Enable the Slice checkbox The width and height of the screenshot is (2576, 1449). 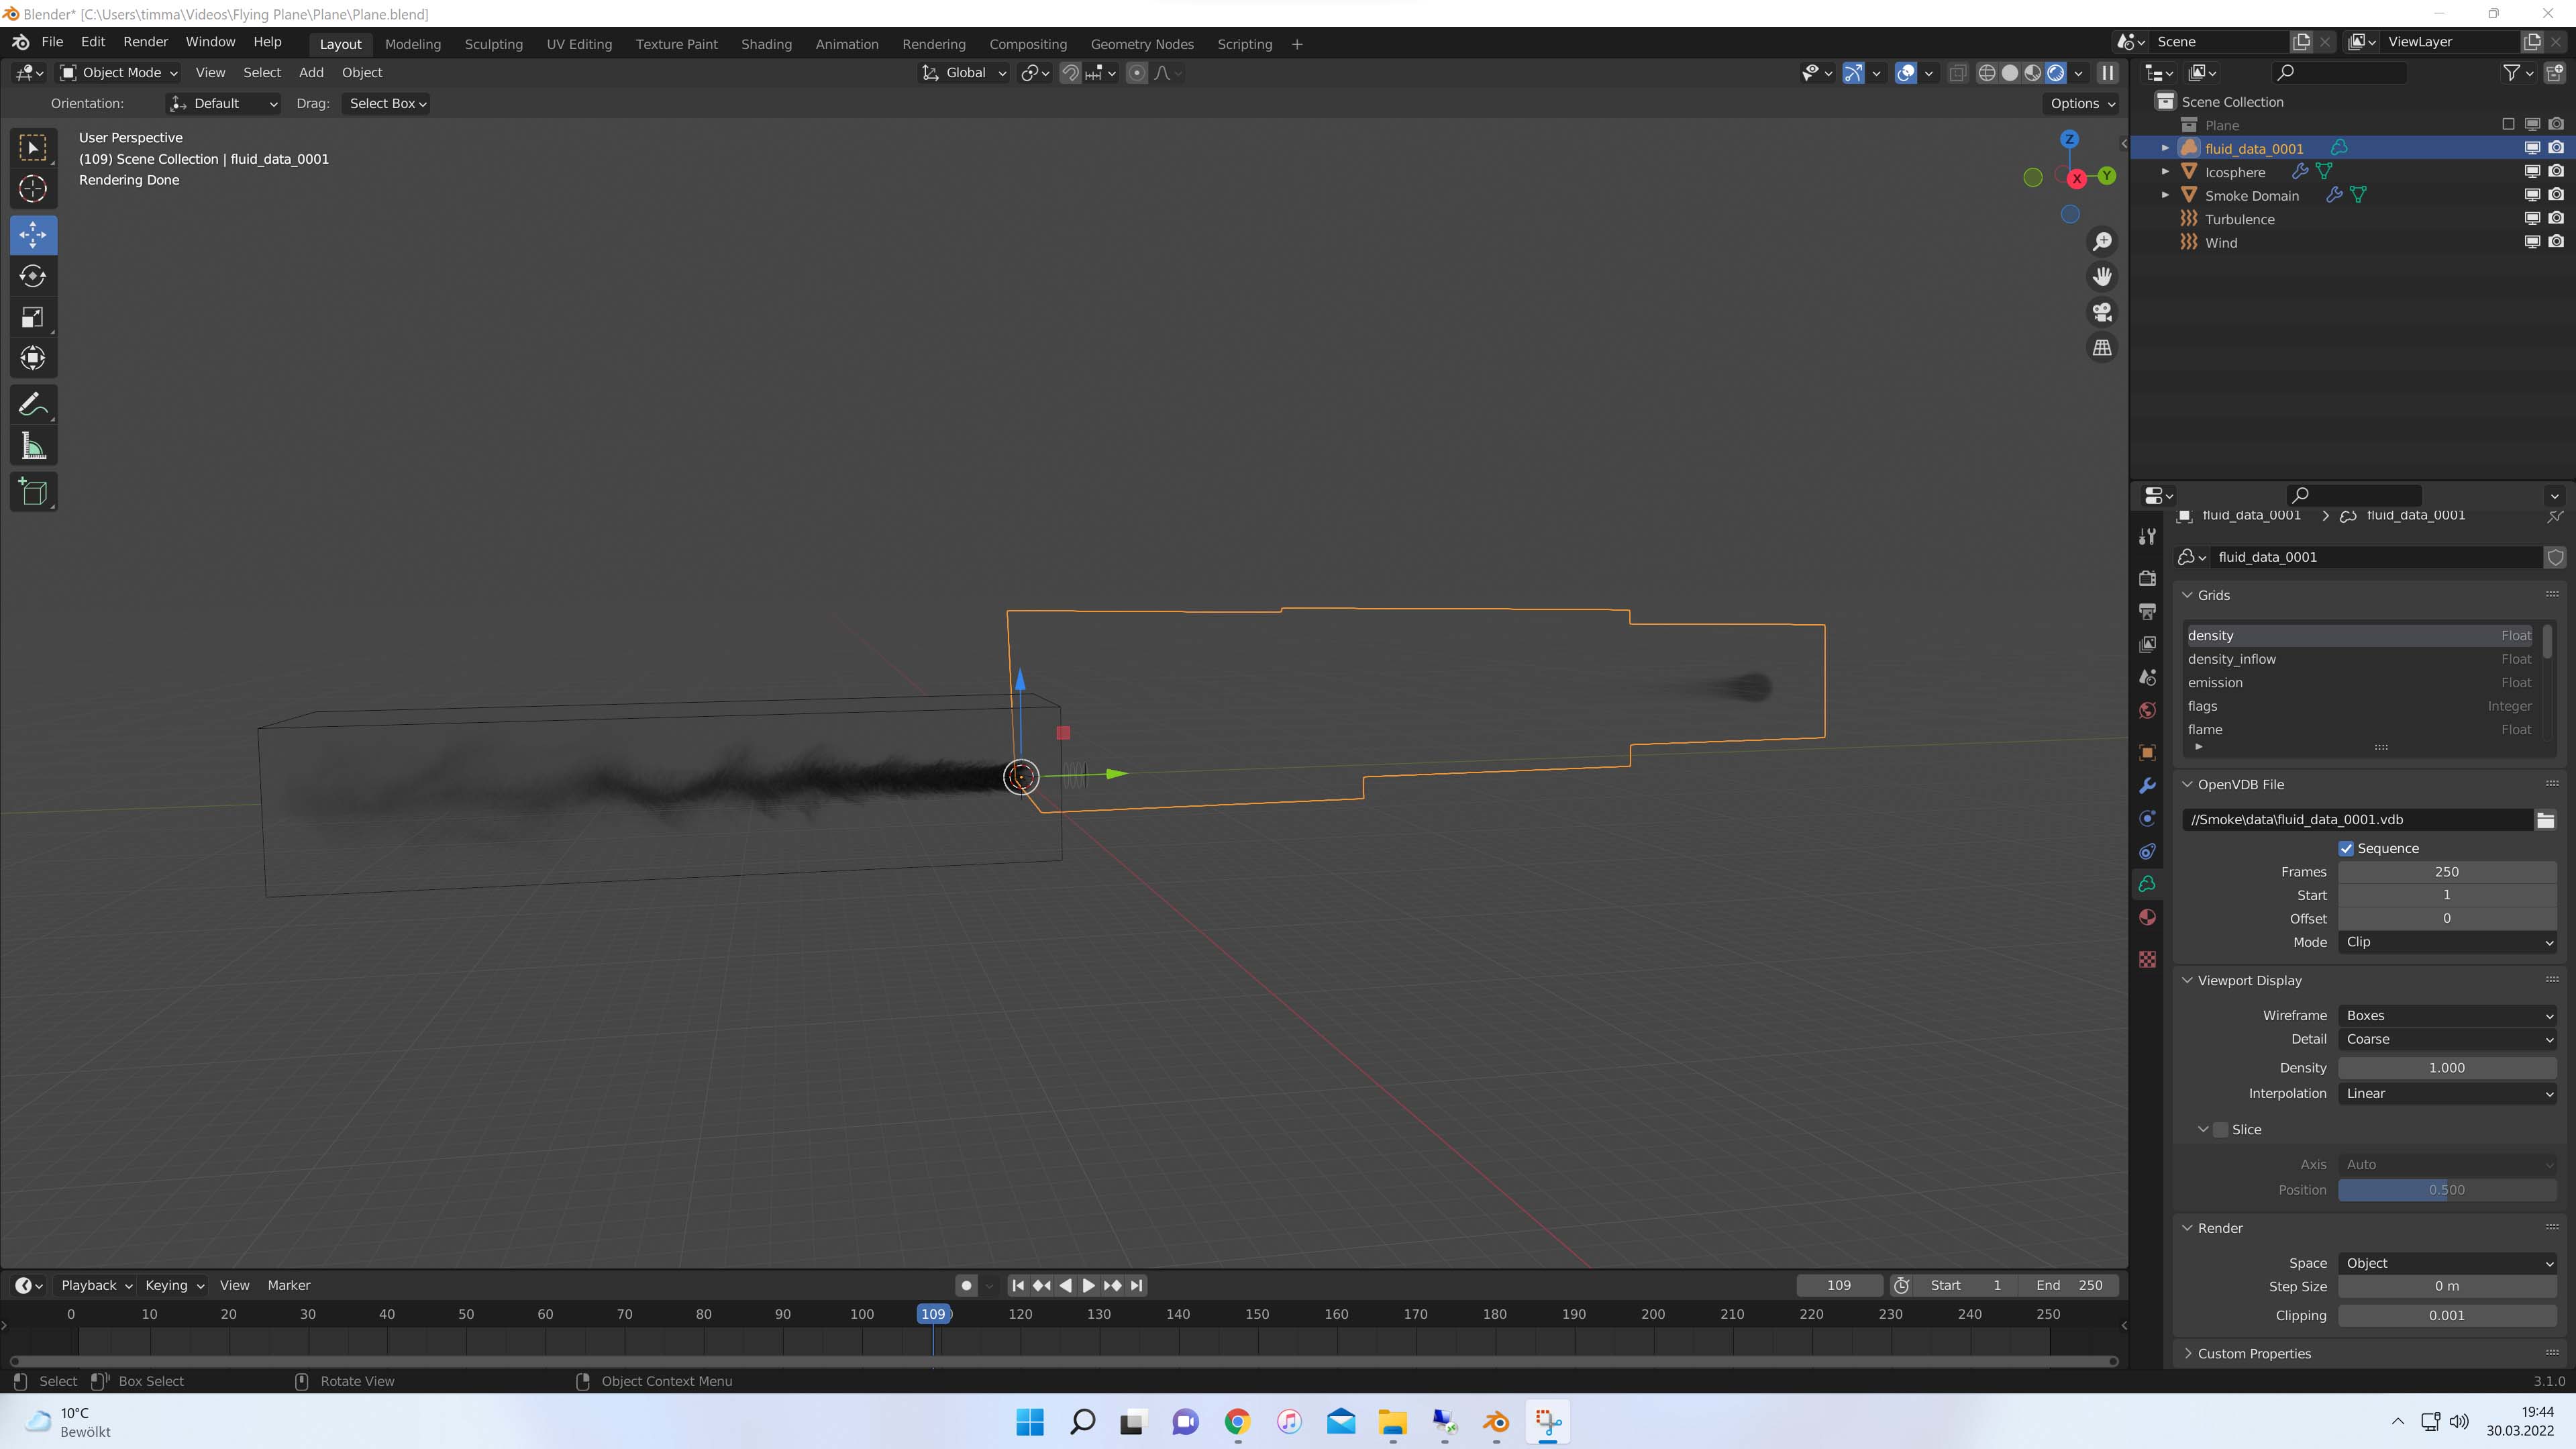[x=2221, y=1130]
